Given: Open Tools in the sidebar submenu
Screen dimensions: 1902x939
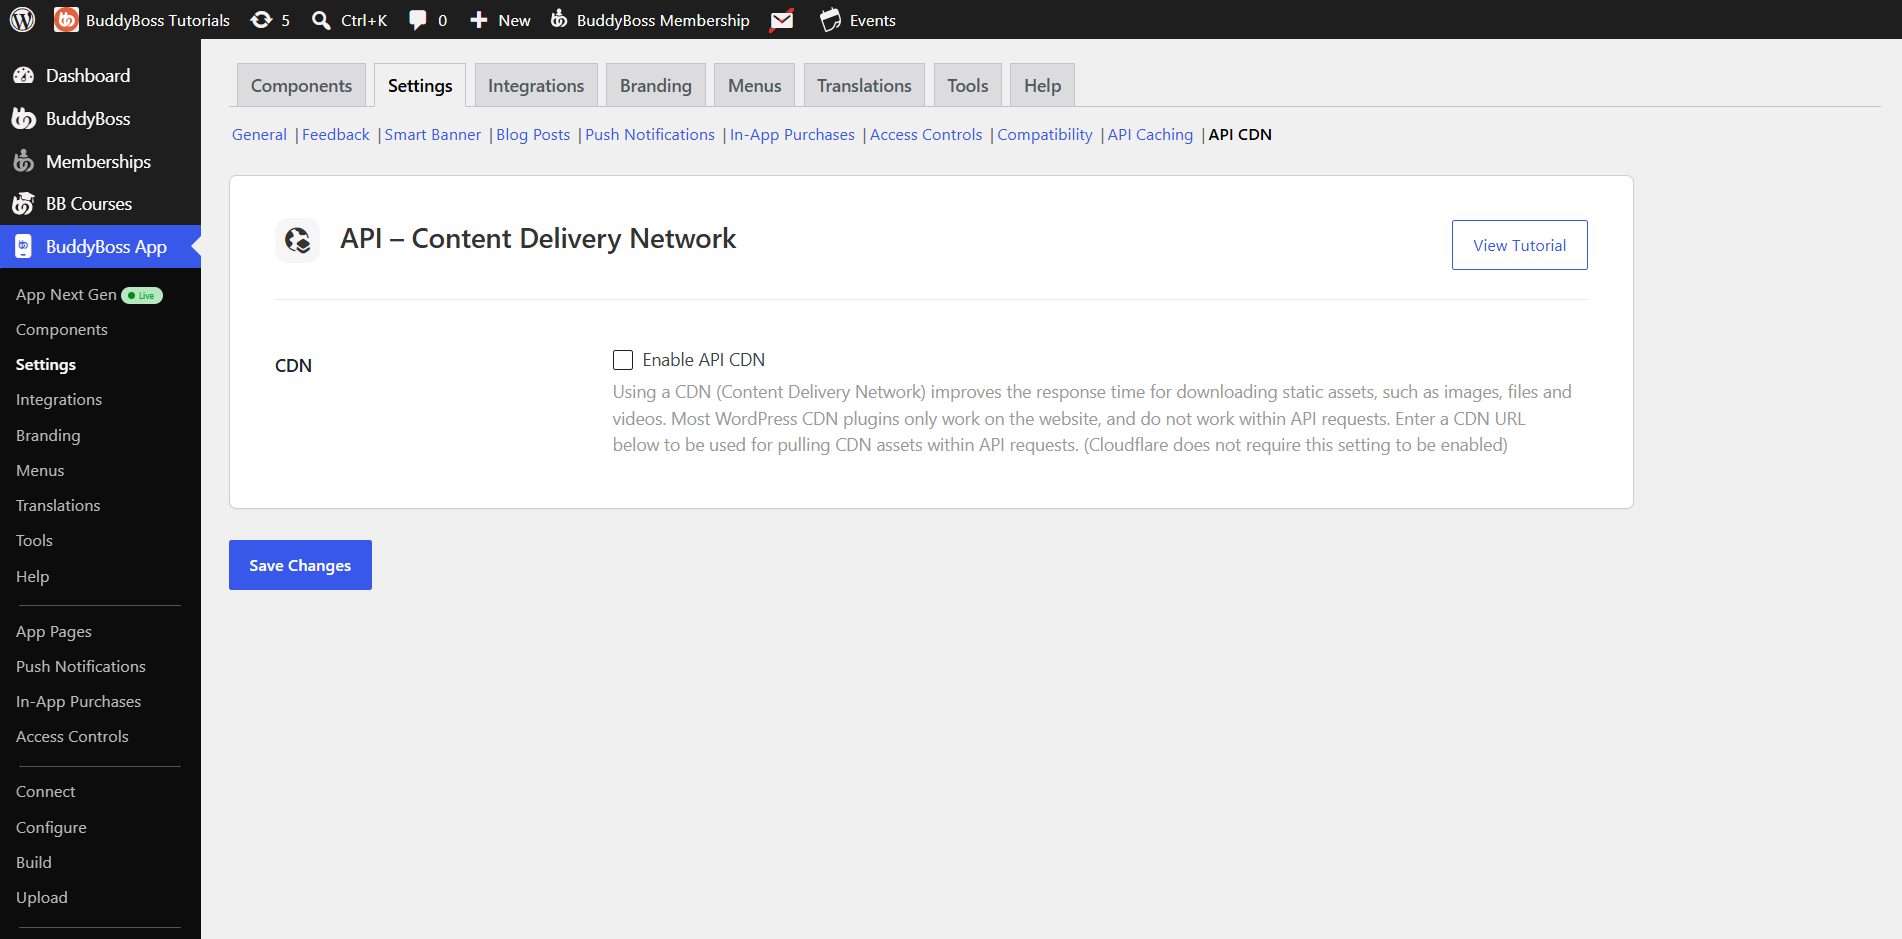Looking at the screenshot, I should pos(34,541).
